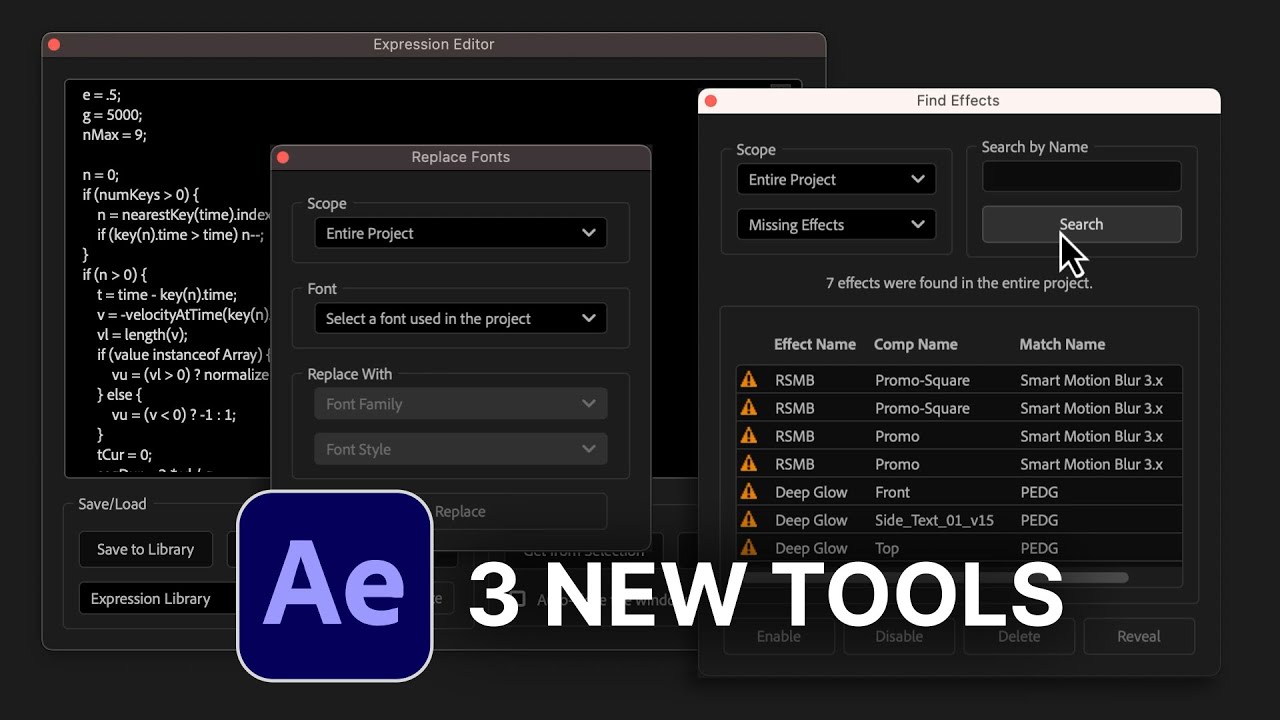Click the Adobe After Effects logo
This screenshot has width=1280, height=720.
(335, 586)
